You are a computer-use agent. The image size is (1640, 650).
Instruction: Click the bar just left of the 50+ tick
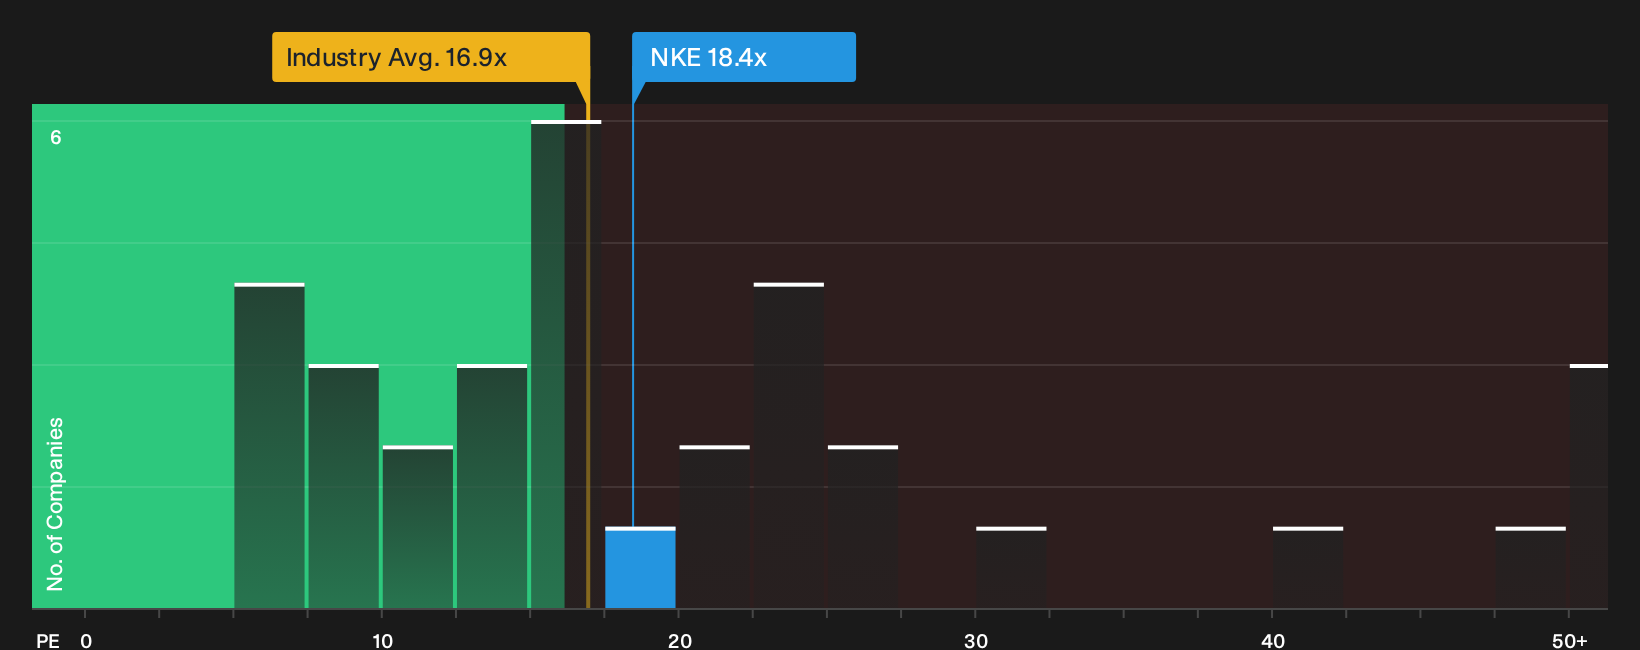pos(1531,568)
